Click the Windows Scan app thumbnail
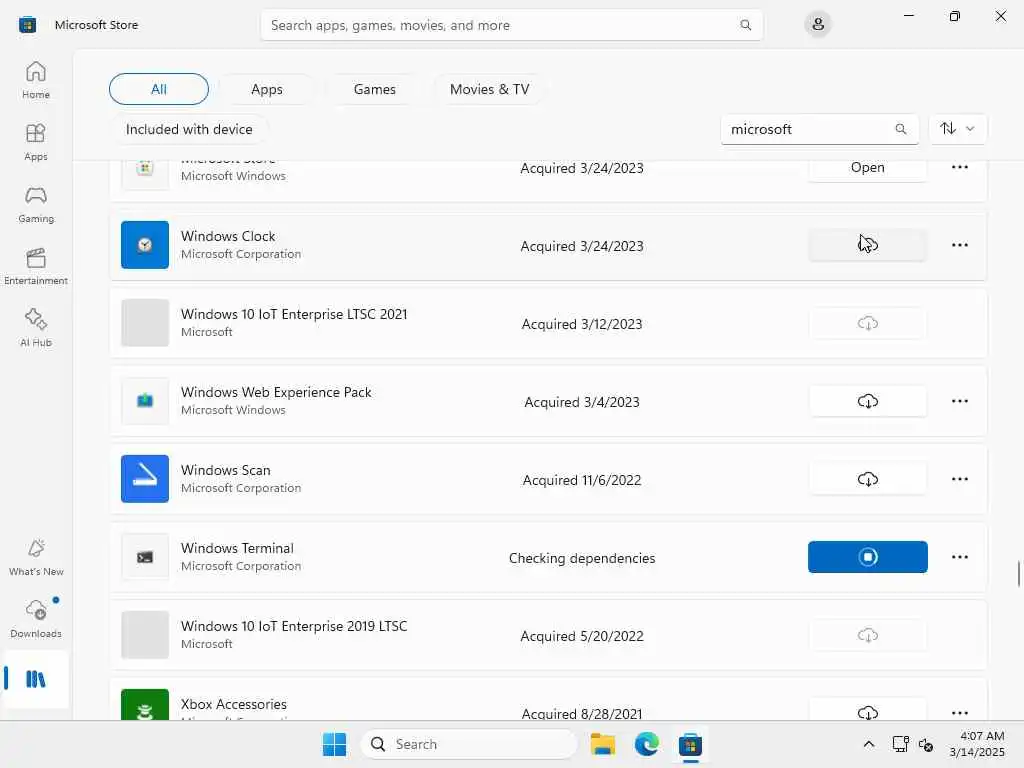 [145, 479]
